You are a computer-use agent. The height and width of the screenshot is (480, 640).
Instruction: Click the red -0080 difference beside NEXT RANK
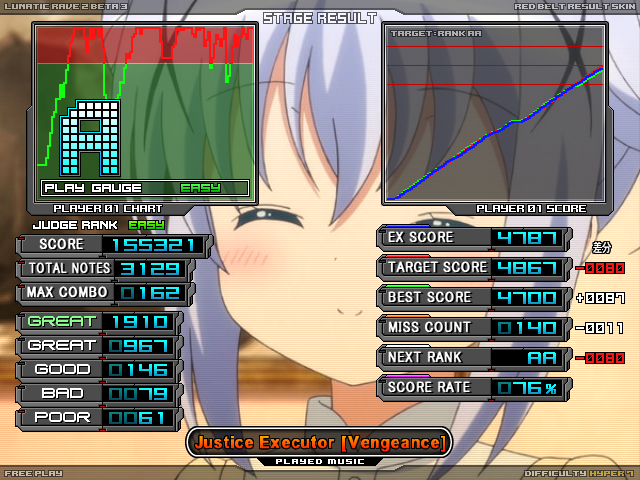click(600, 358)
